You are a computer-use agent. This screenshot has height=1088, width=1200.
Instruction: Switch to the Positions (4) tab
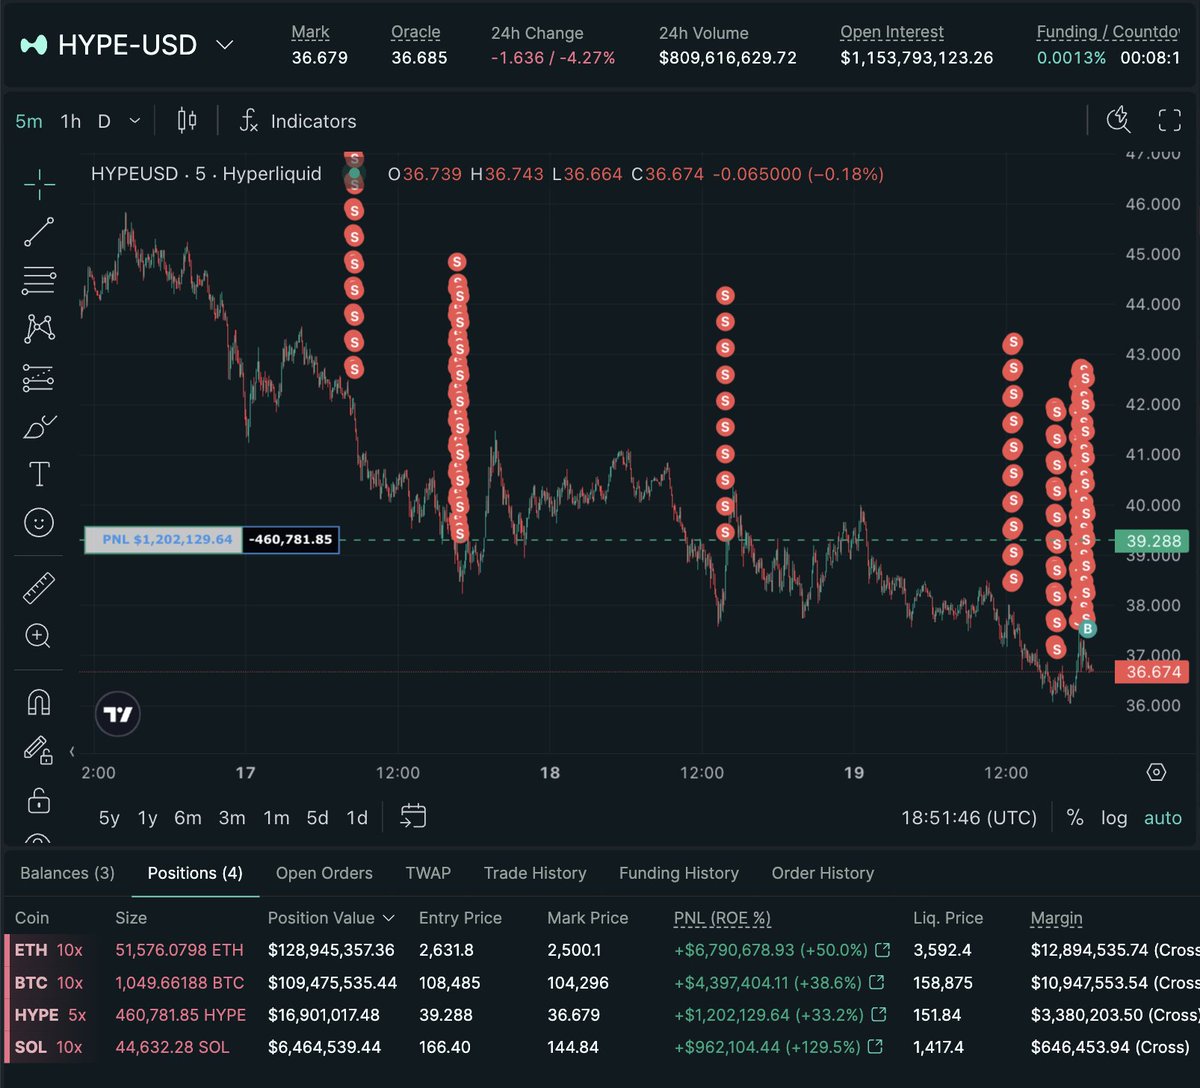[195, 873]
